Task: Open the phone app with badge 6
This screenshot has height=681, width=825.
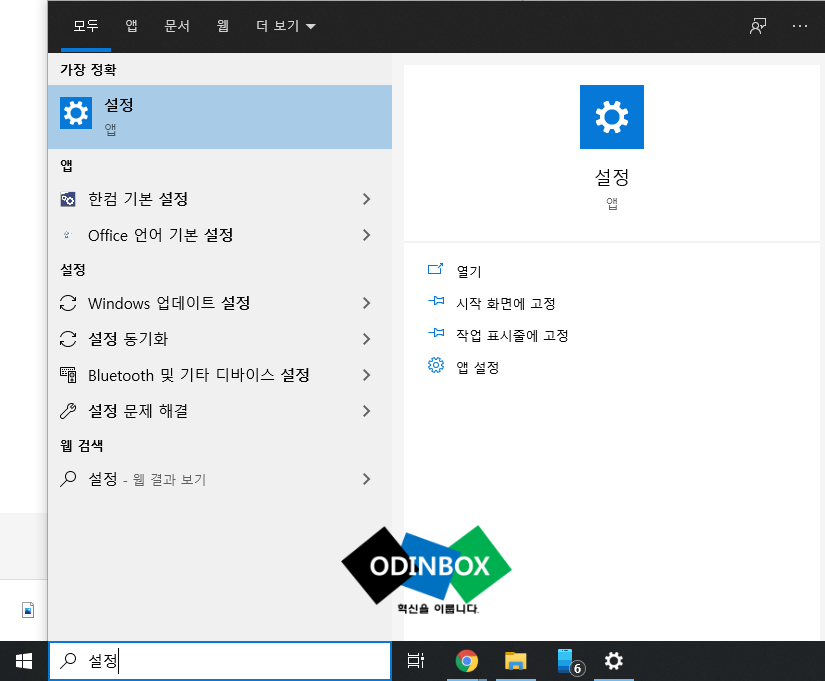Action: 569,661
